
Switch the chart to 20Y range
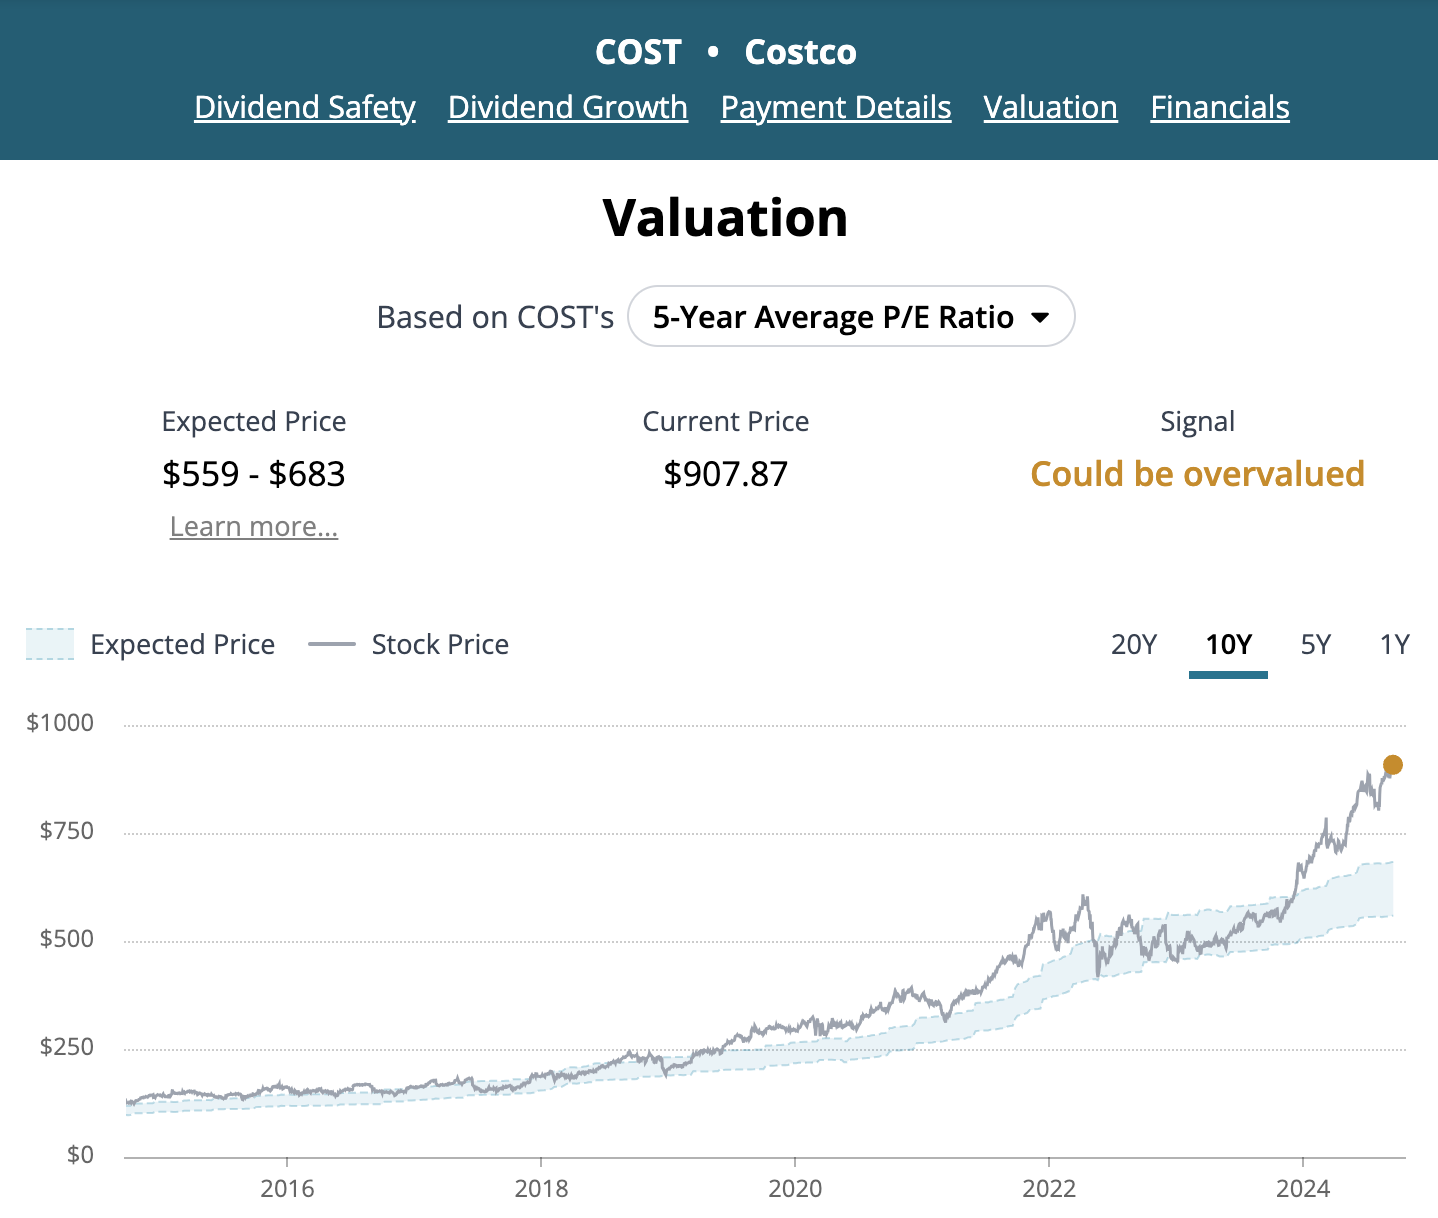coord(1134,645)
